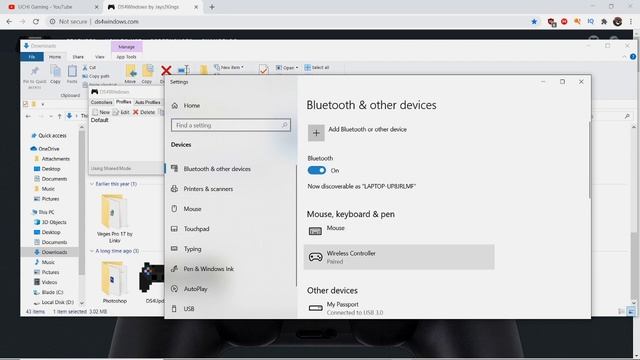
Task: Switch to Controllers tab in DS4Windows
Action: point(101,102)
